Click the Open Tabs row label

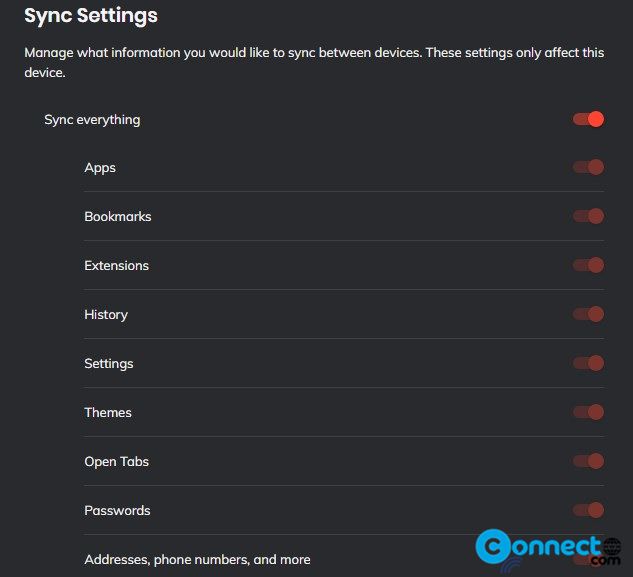tap(117, 462)
